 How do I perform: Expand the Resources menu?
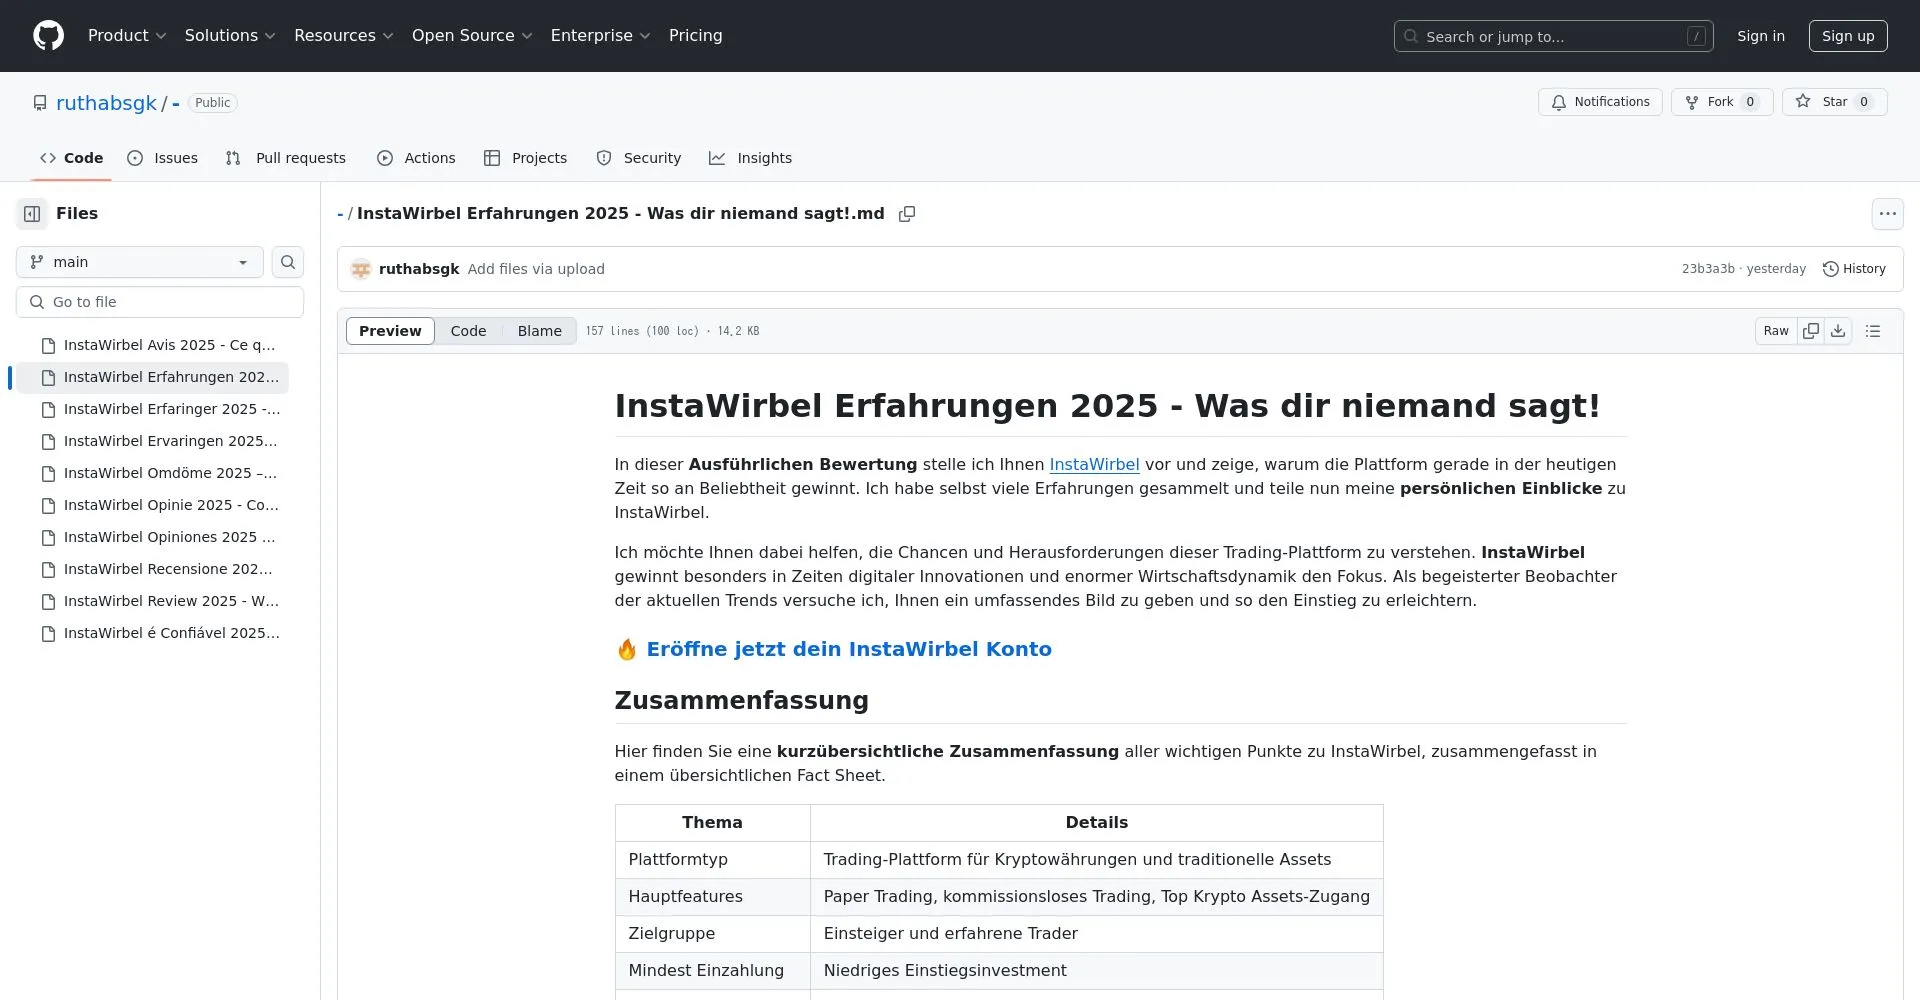(x=344, y=36)
